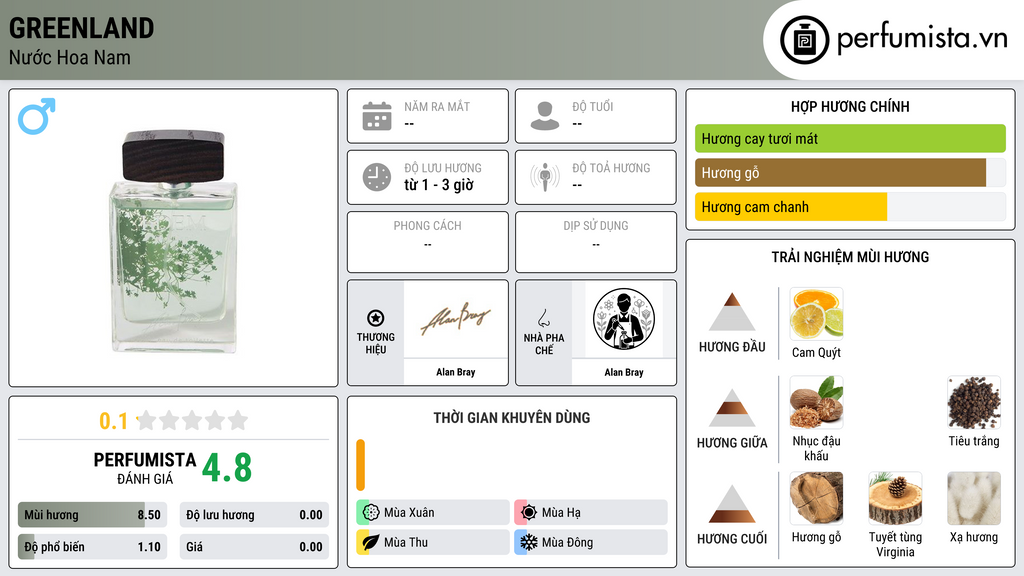Click the Mùa Thu leaf icon

(371, 542)
